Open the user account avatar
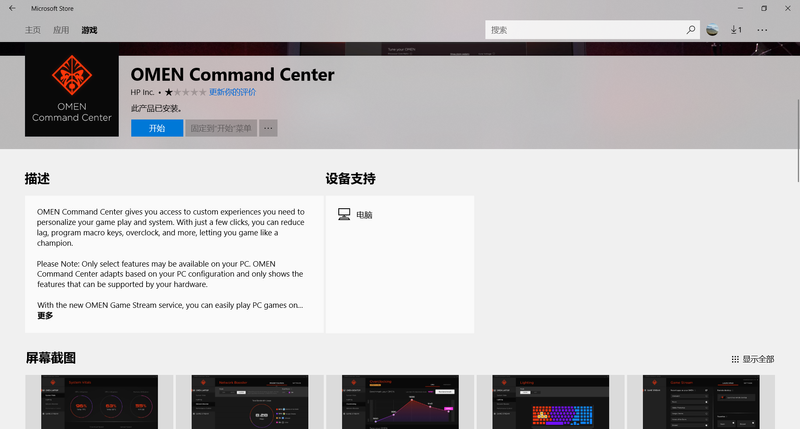Viewport: 800px width, 429px height. (x=711, y=30)
